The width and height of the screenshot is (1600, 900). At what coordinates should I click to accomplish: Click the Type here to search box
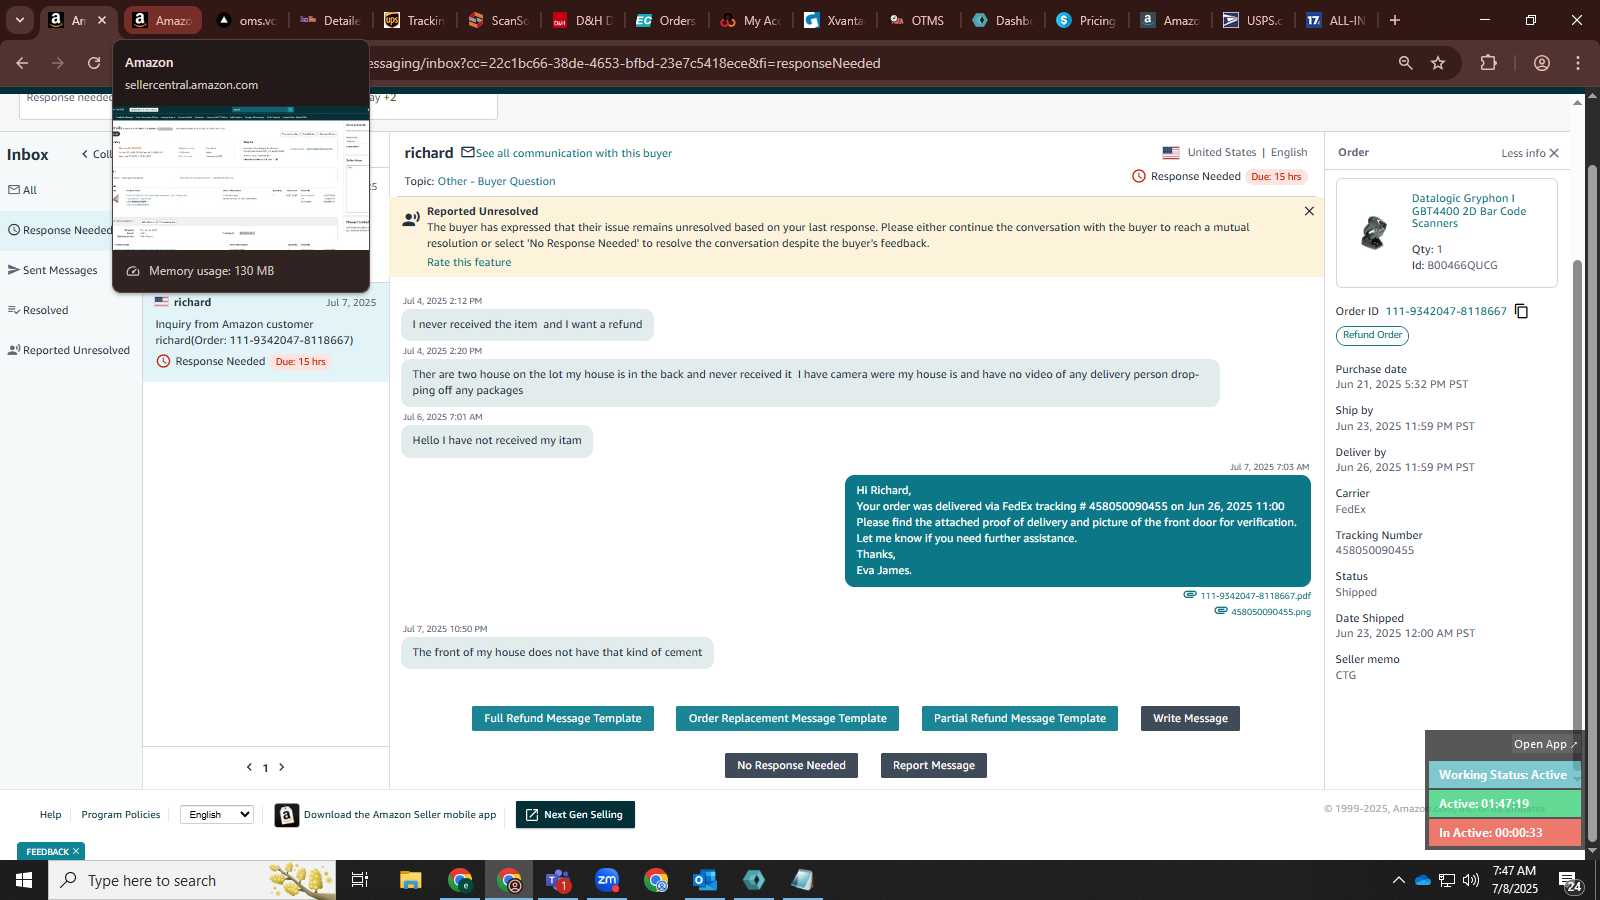pos(190,880)
